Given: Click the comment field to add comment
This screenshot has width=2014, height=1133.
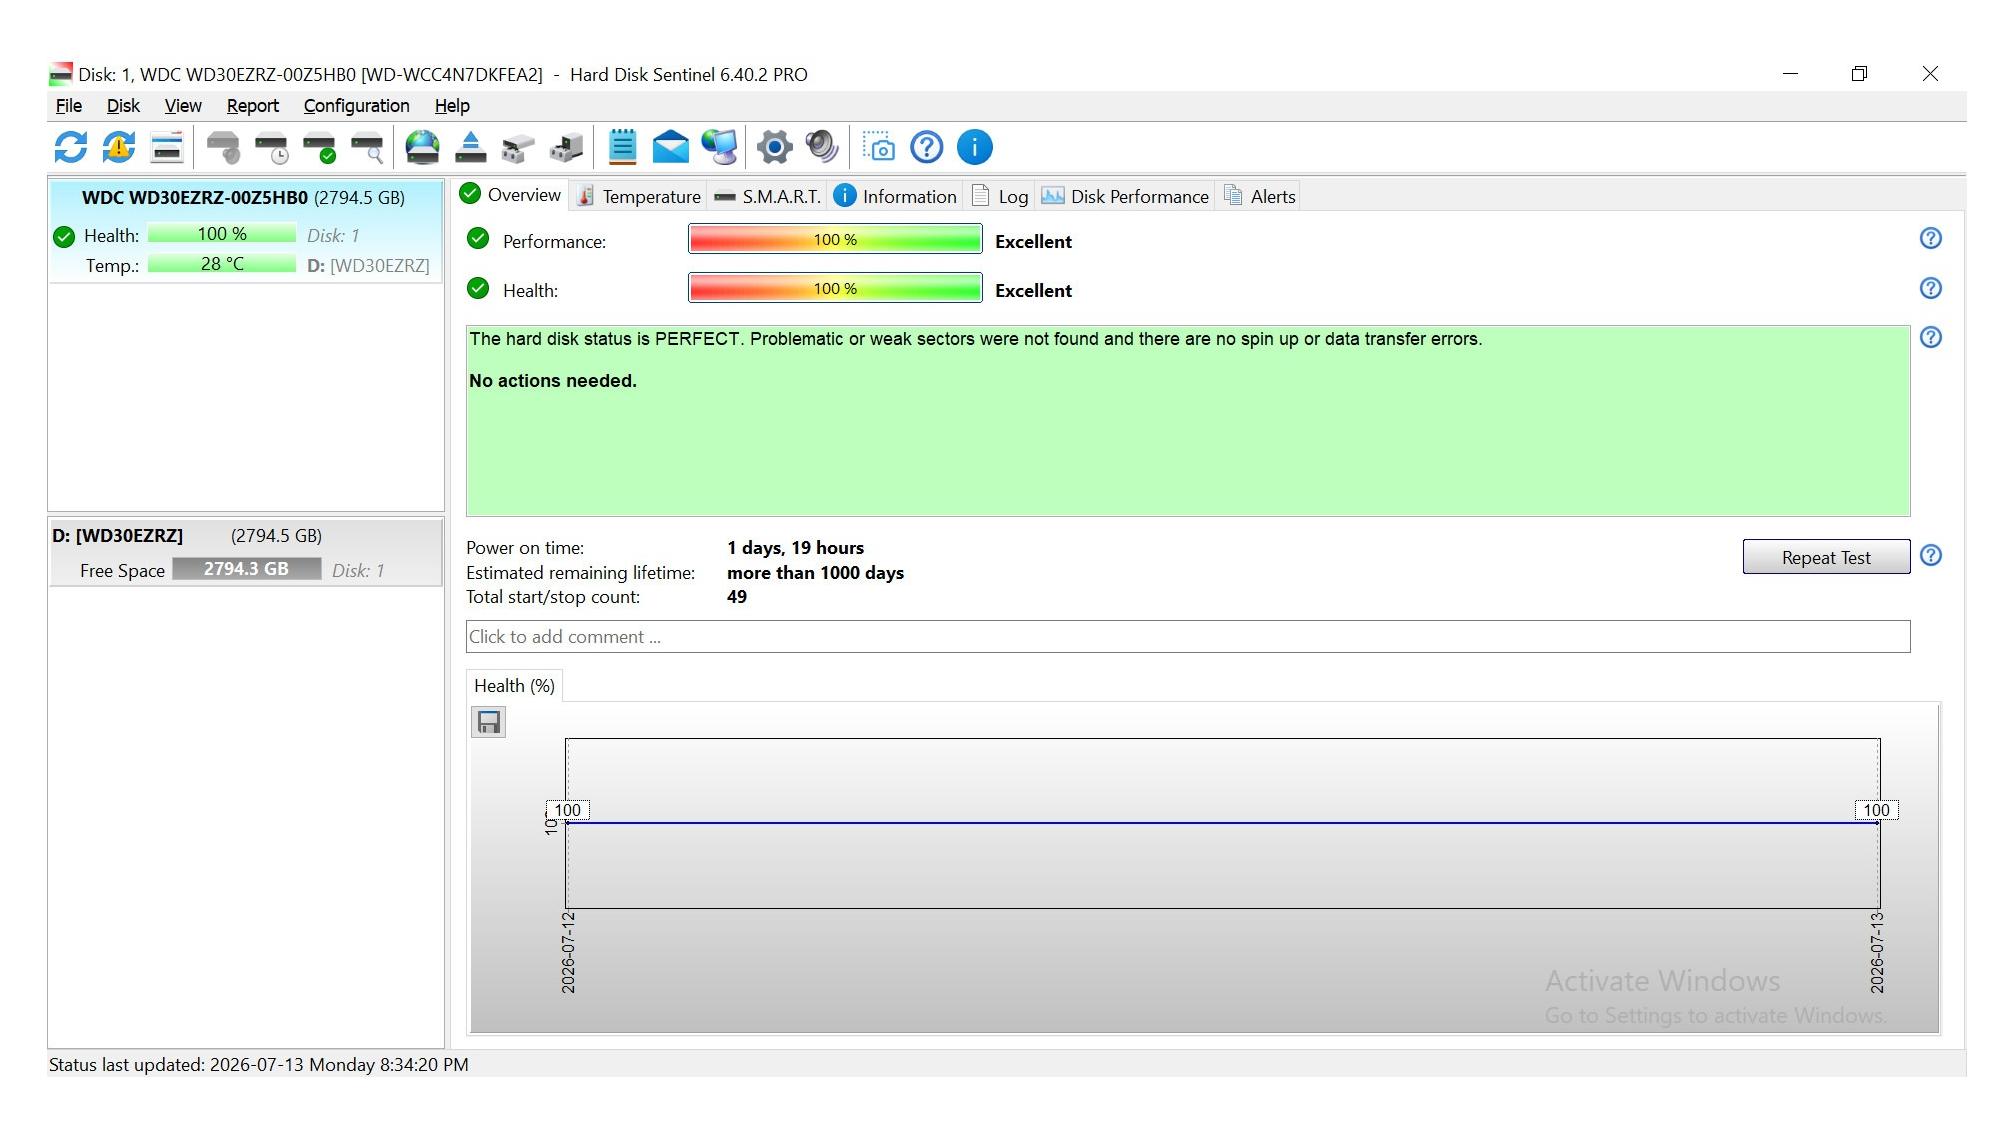Looking at the screenshot, I should coord(1188,637).
